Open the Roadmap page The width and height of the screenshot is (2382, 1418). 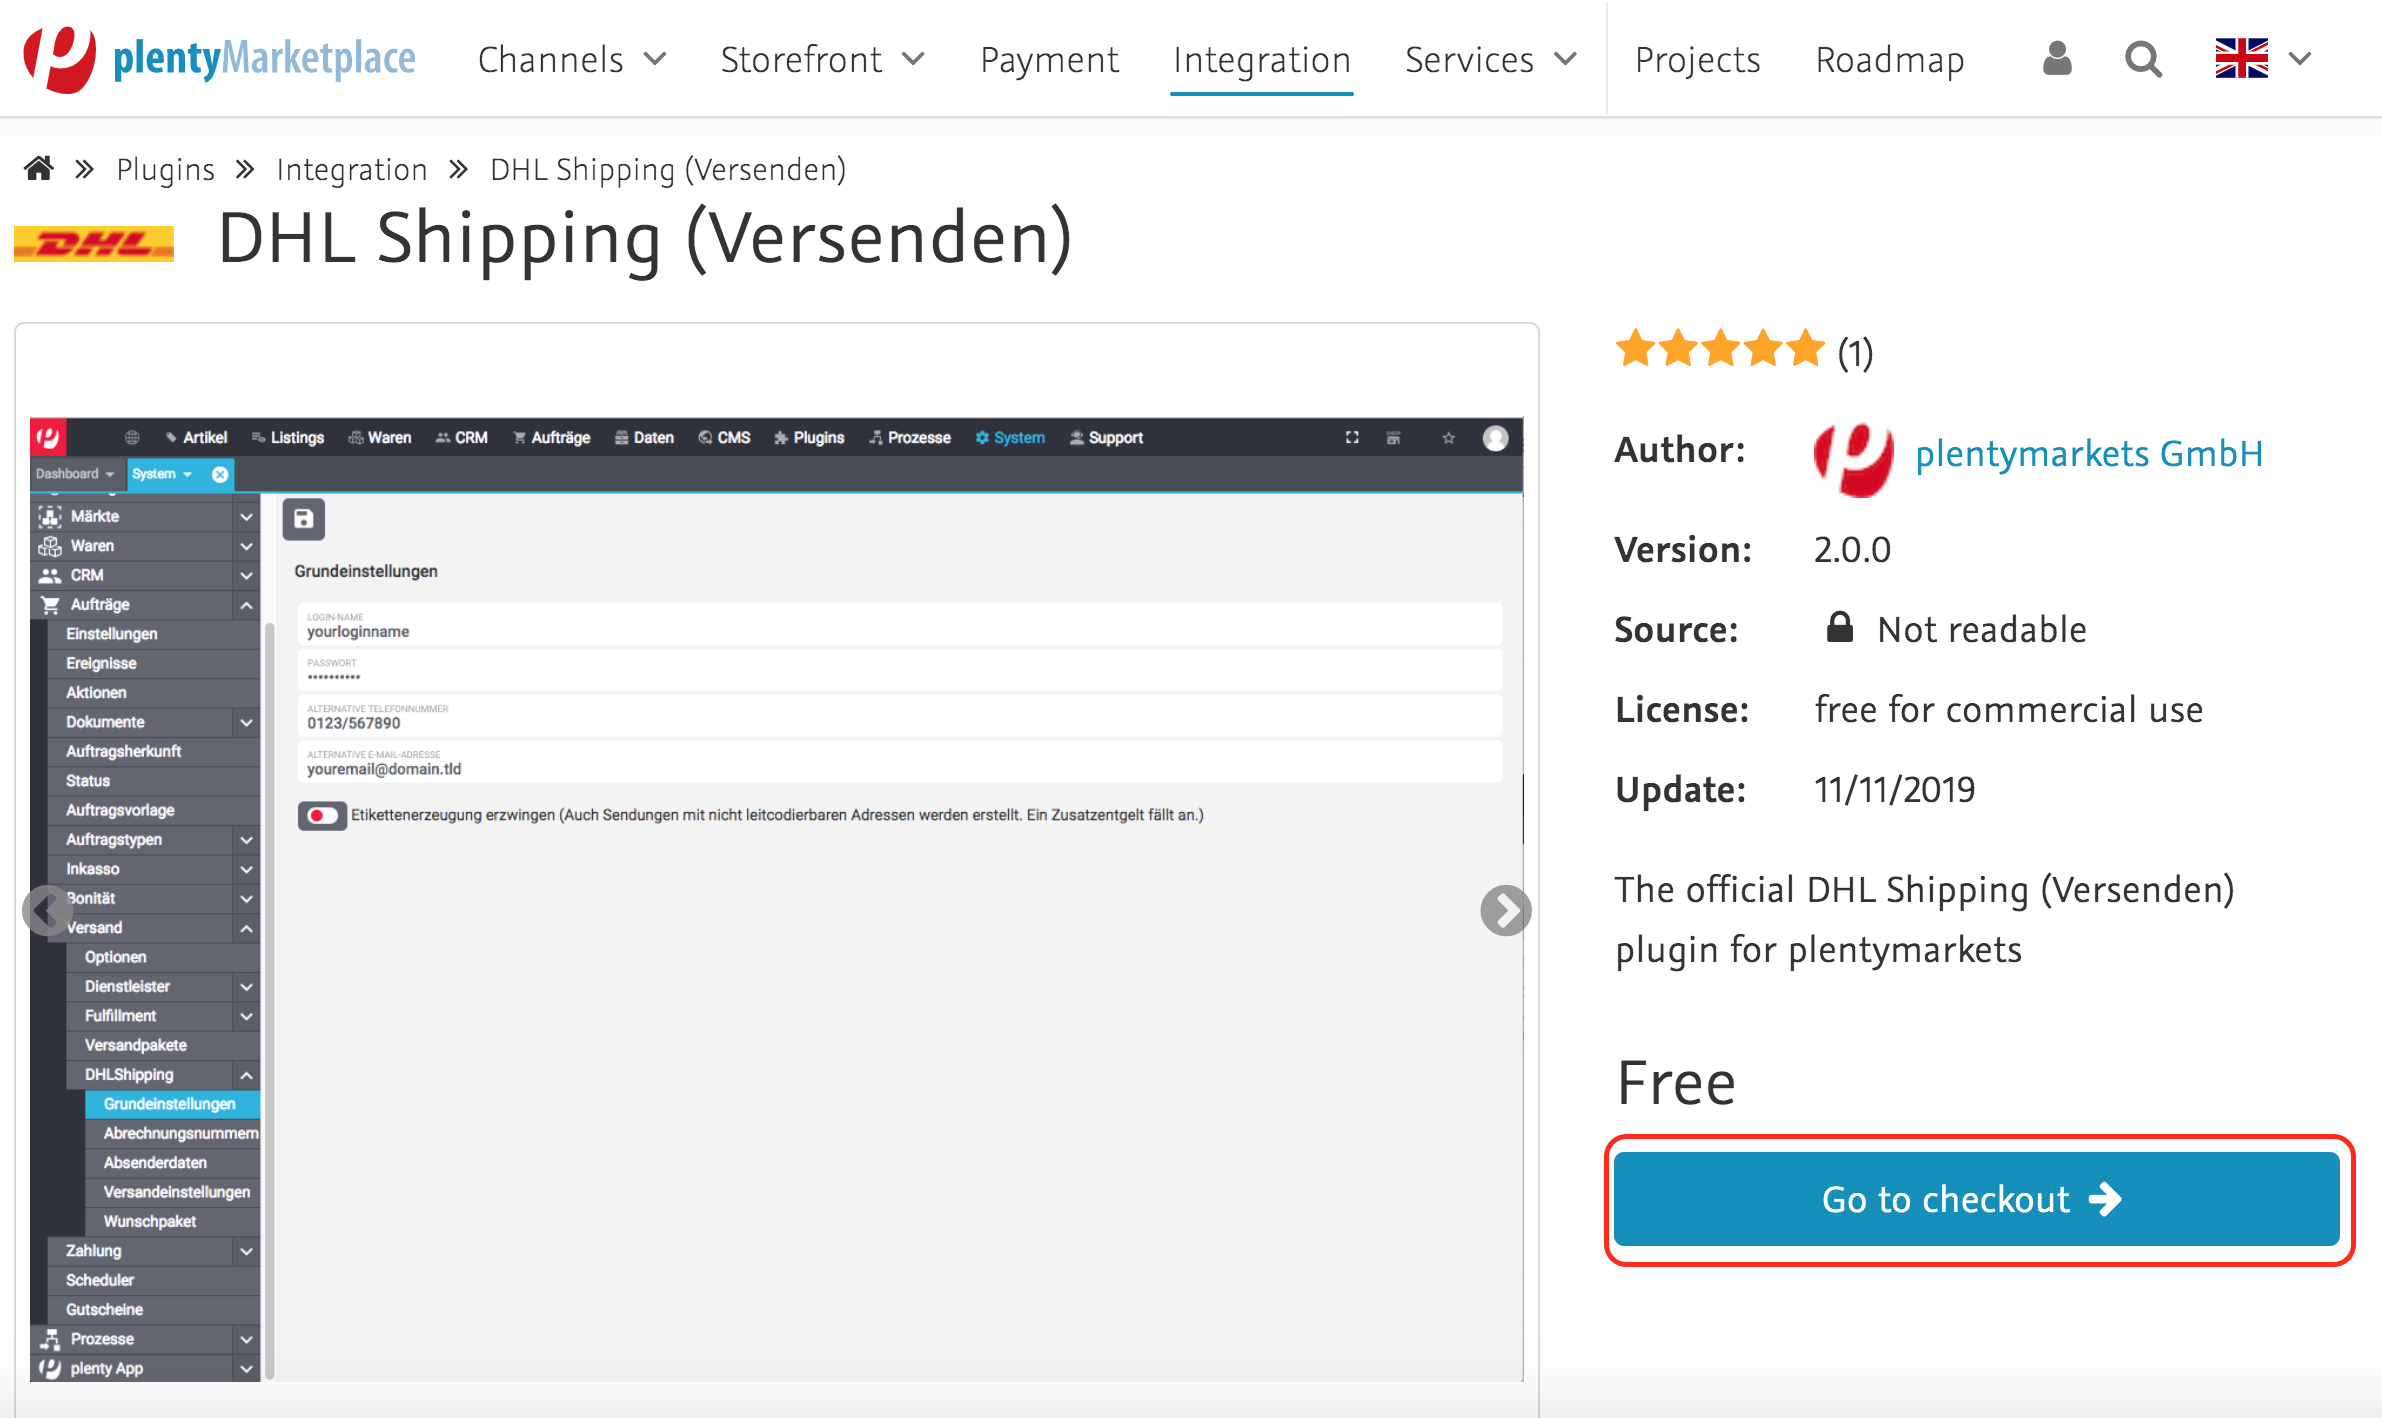(1889, 59)
